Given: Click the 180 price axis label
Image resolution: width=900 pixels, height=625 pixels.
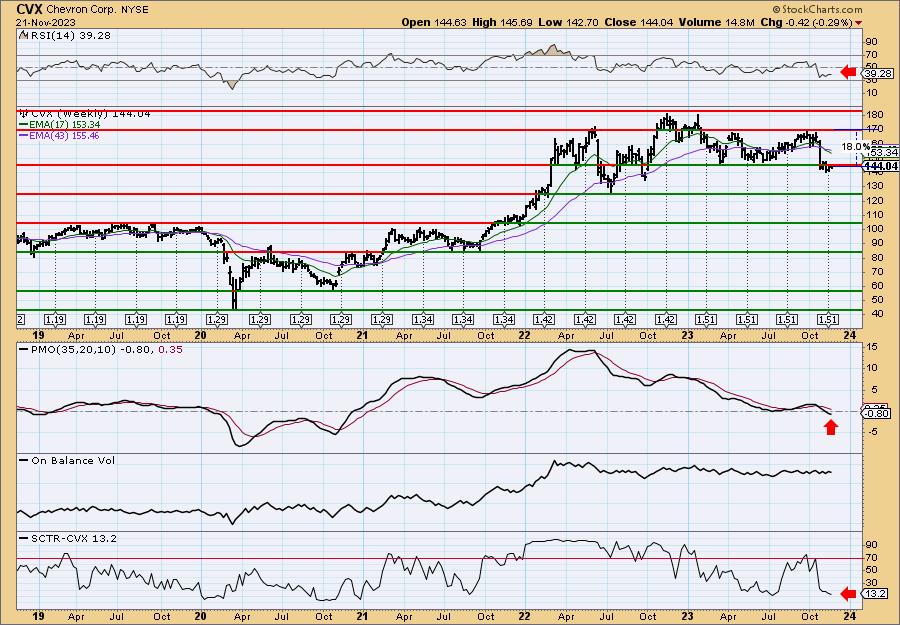Looking at the screenshot, I should 874,117.
